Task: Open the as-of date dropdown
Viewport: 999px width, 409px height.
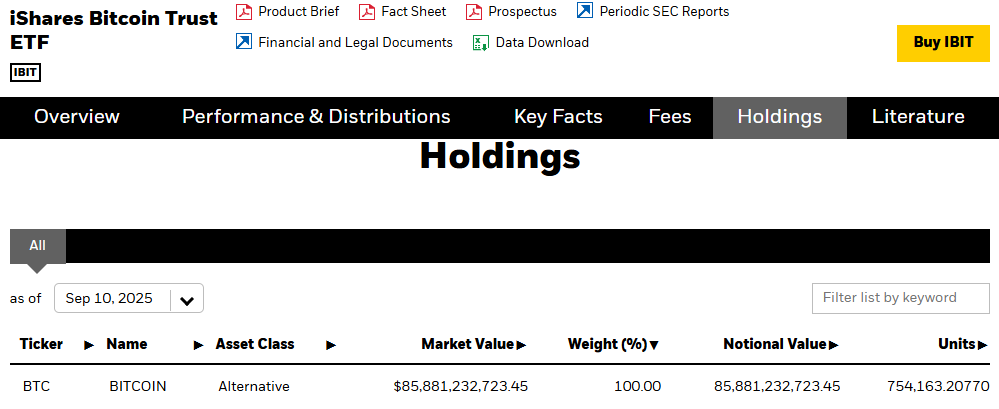Action: (x=129, y=298)
